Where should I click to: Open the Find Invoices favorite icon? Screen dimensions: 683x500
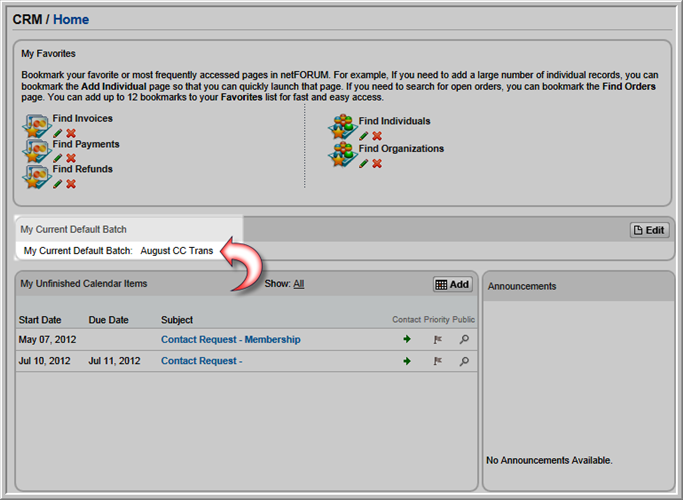(x=37, y=126)
